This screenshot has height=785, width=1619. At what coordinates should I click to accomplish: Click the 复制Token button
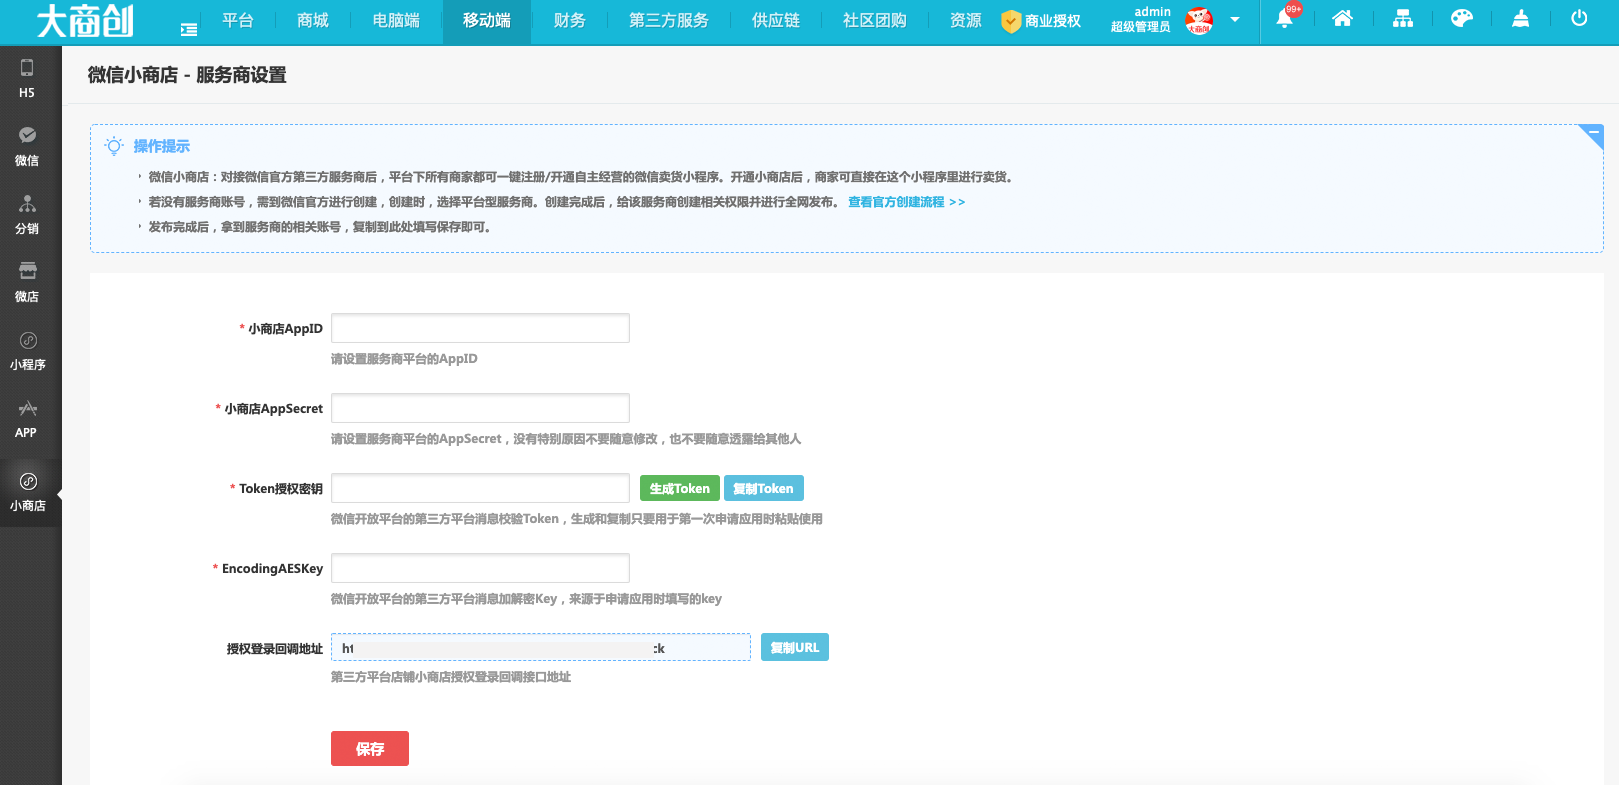point(763,488)
